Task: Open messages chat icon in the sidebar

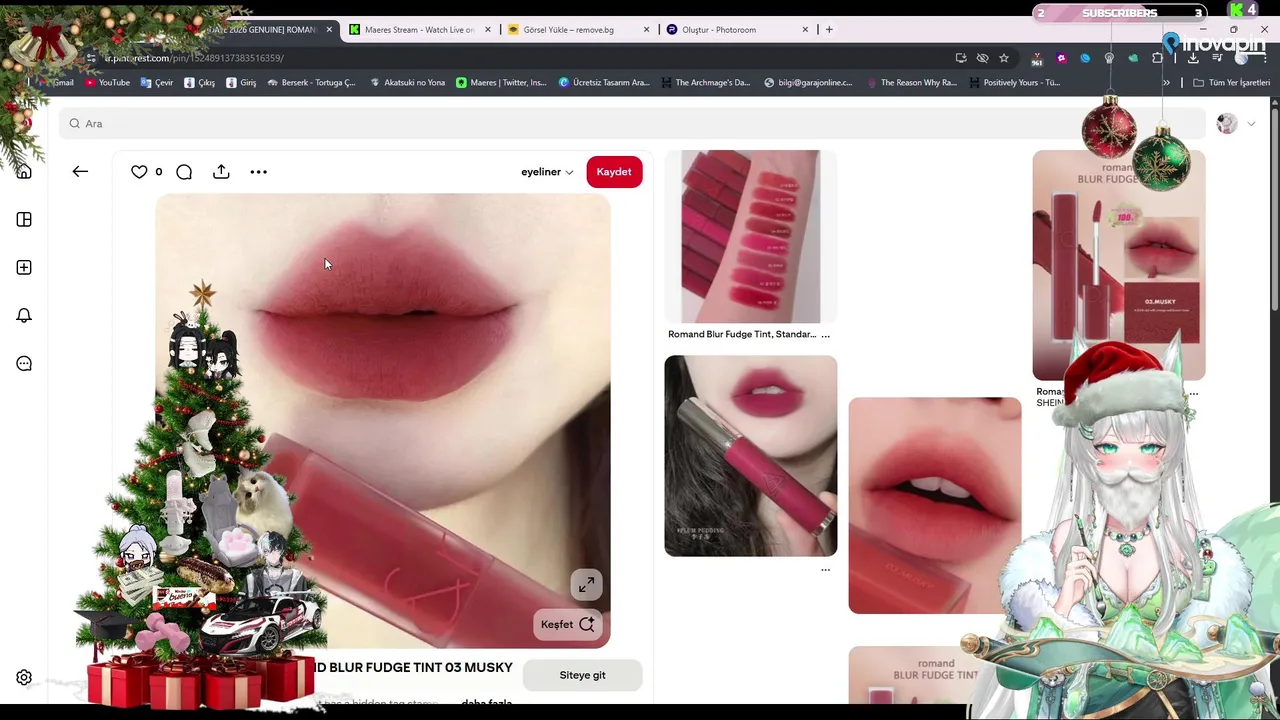Action: [x=24, y=364]
